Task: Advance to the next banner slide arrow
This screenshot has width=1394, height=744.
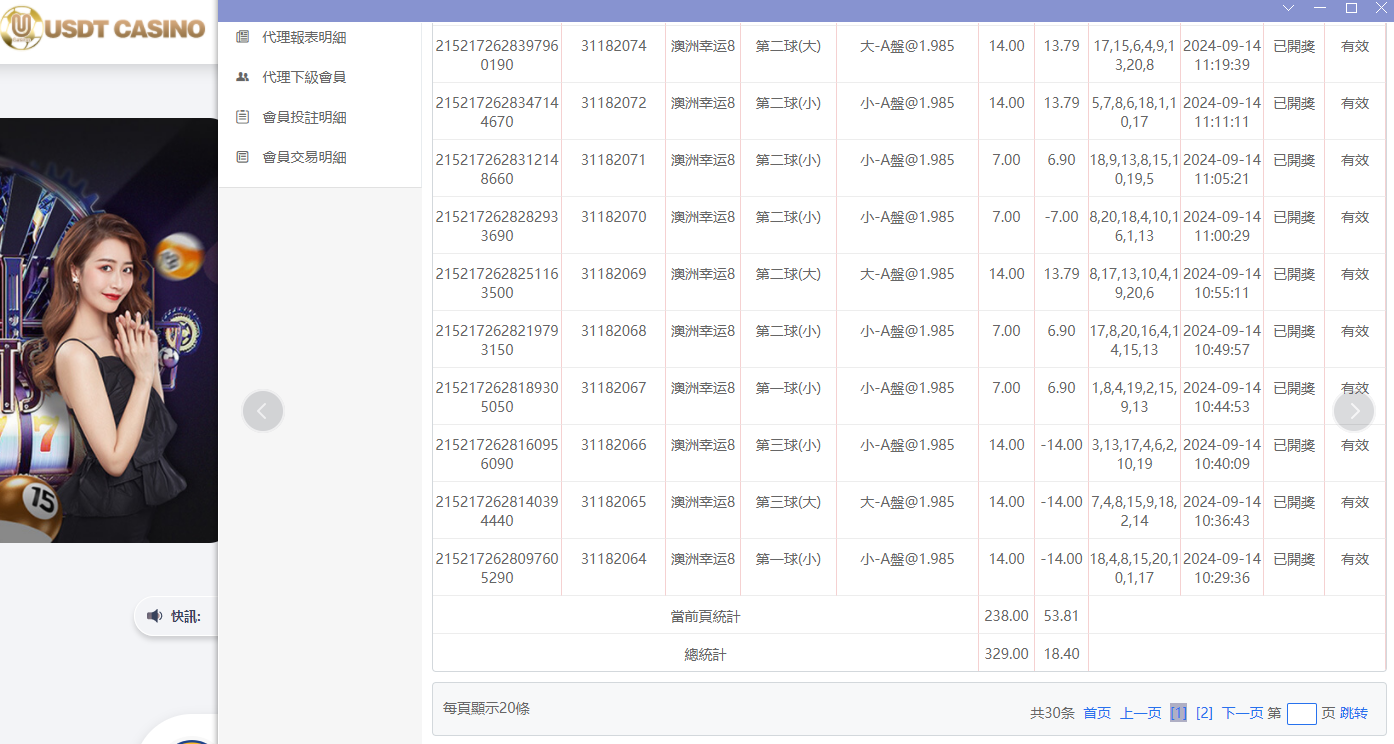Action: (1354, 411)
